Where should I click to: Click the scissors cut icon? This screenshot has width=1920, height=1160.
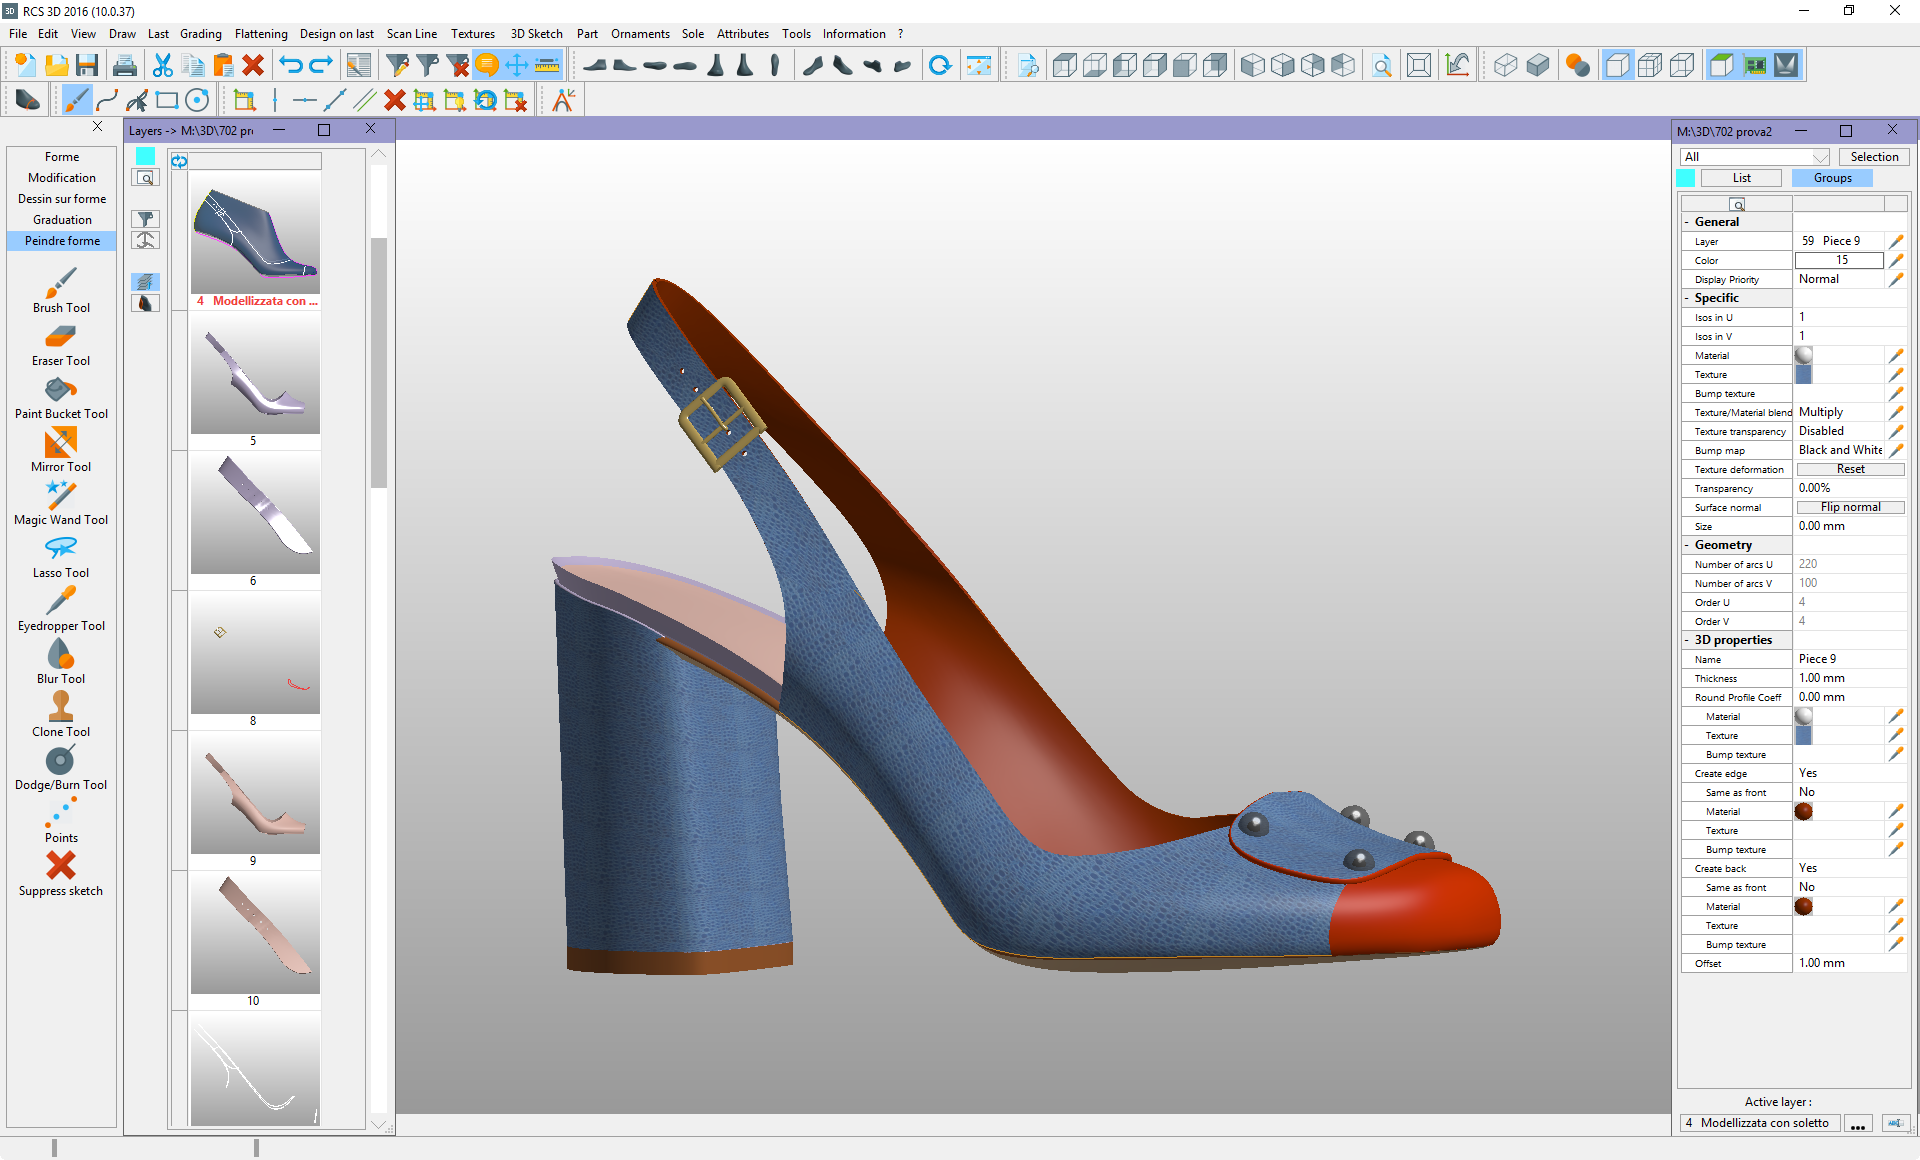(163, 66)
